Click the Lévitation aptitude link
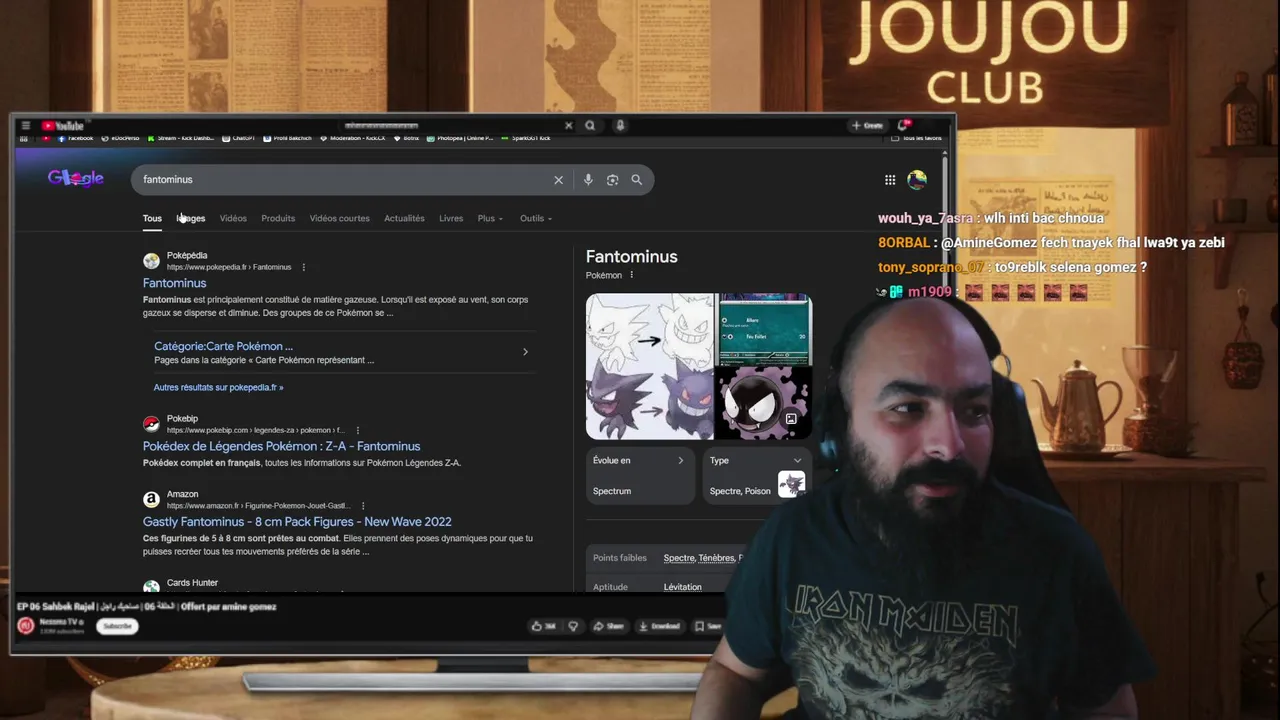The width and height of the screenshot is (1280, 720). [x=682, y=587]
